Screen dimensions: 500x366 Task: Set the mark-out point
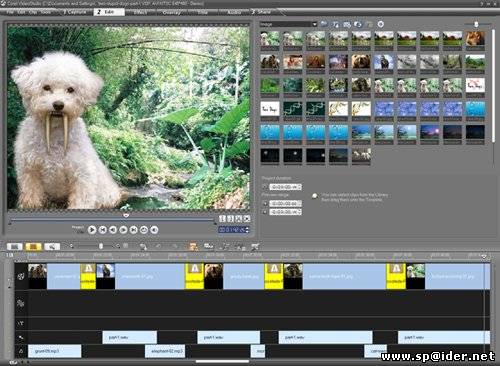click(230, 219)
